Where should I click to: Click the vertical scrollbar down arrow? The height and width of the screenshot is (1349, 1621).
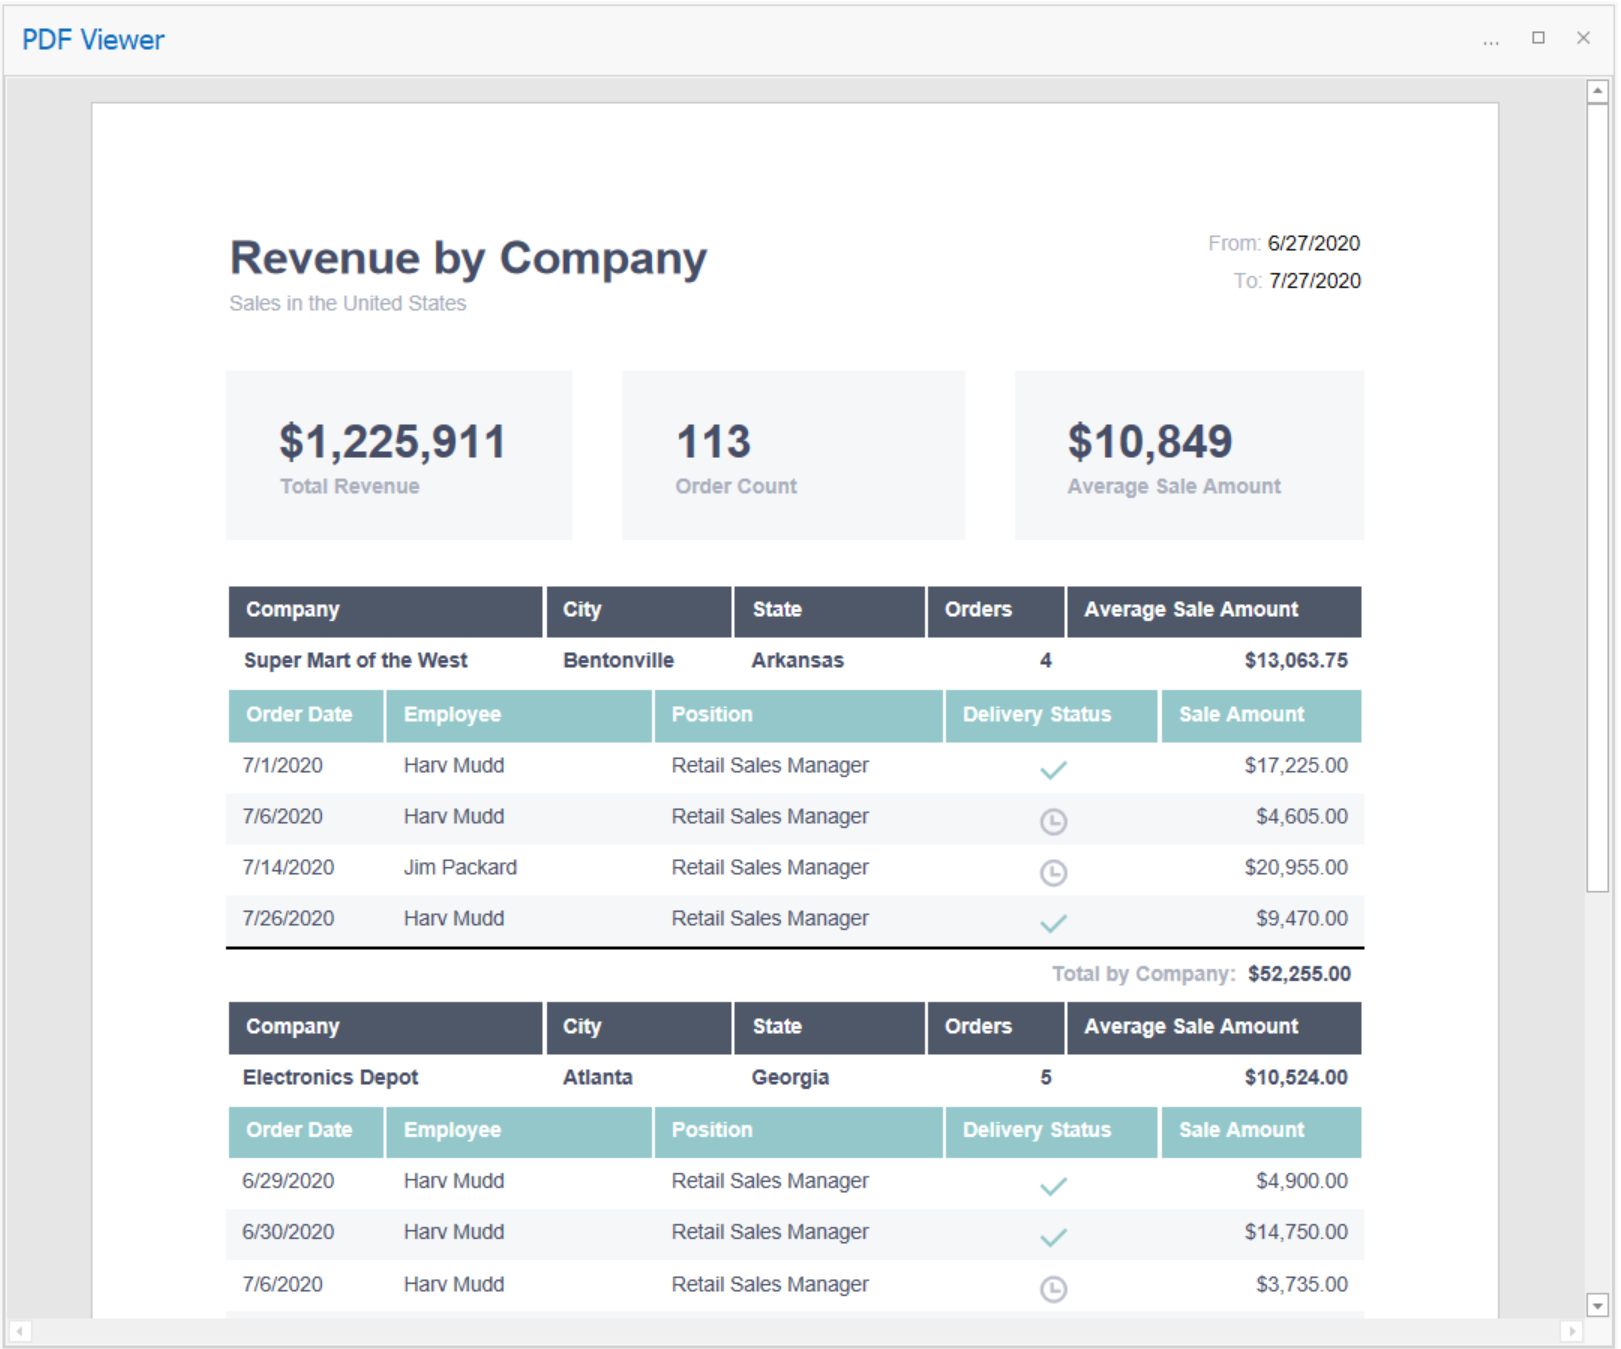(x=1597, y=1305)
